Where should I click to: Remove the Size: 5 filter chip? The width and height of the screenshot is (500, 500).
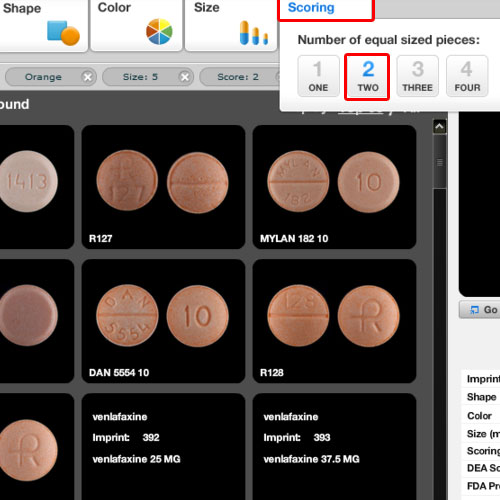[185, 77]
